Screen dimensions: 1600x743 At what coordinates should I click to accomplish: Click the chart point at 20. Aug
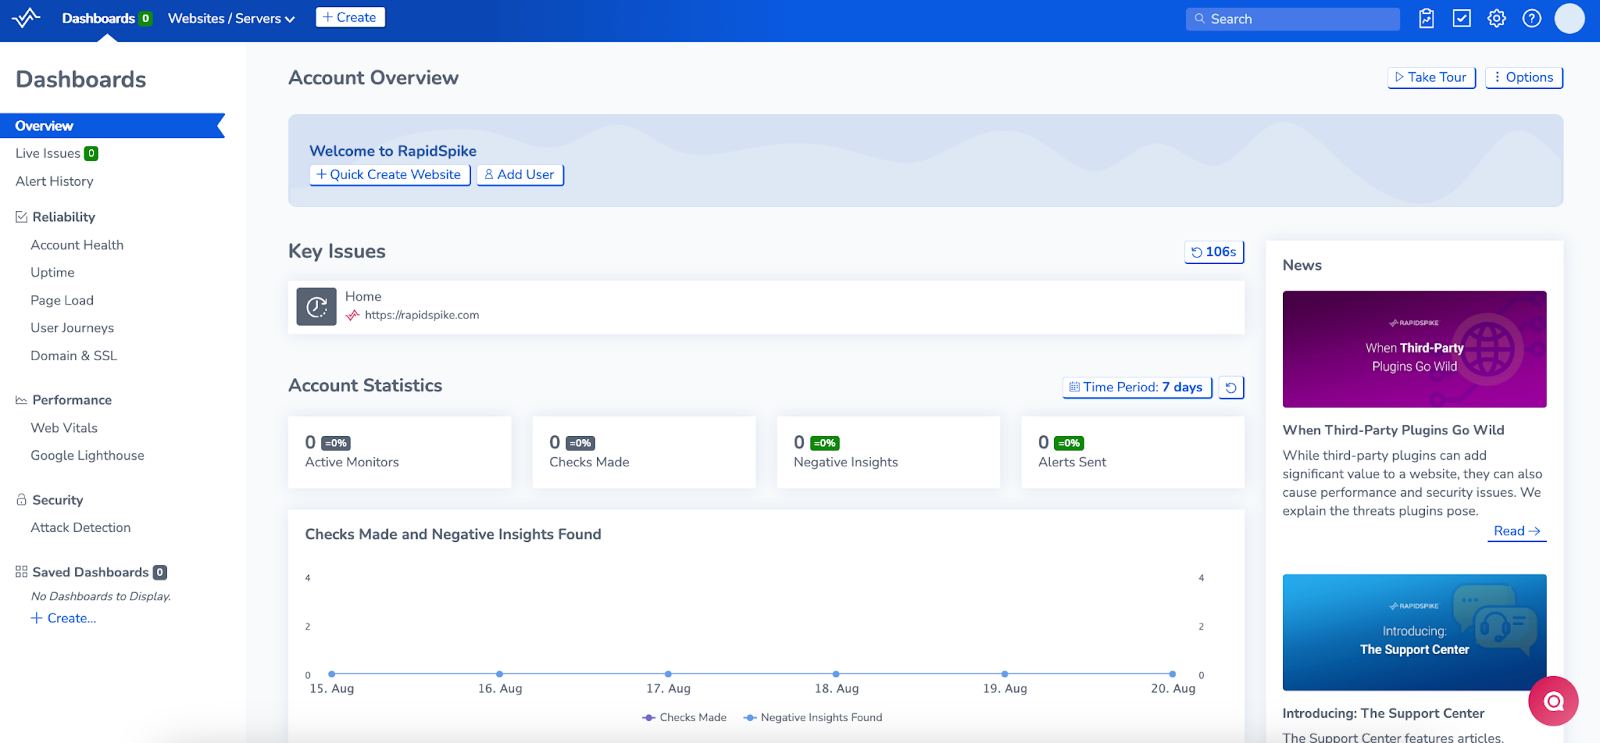coord(1173,674)
